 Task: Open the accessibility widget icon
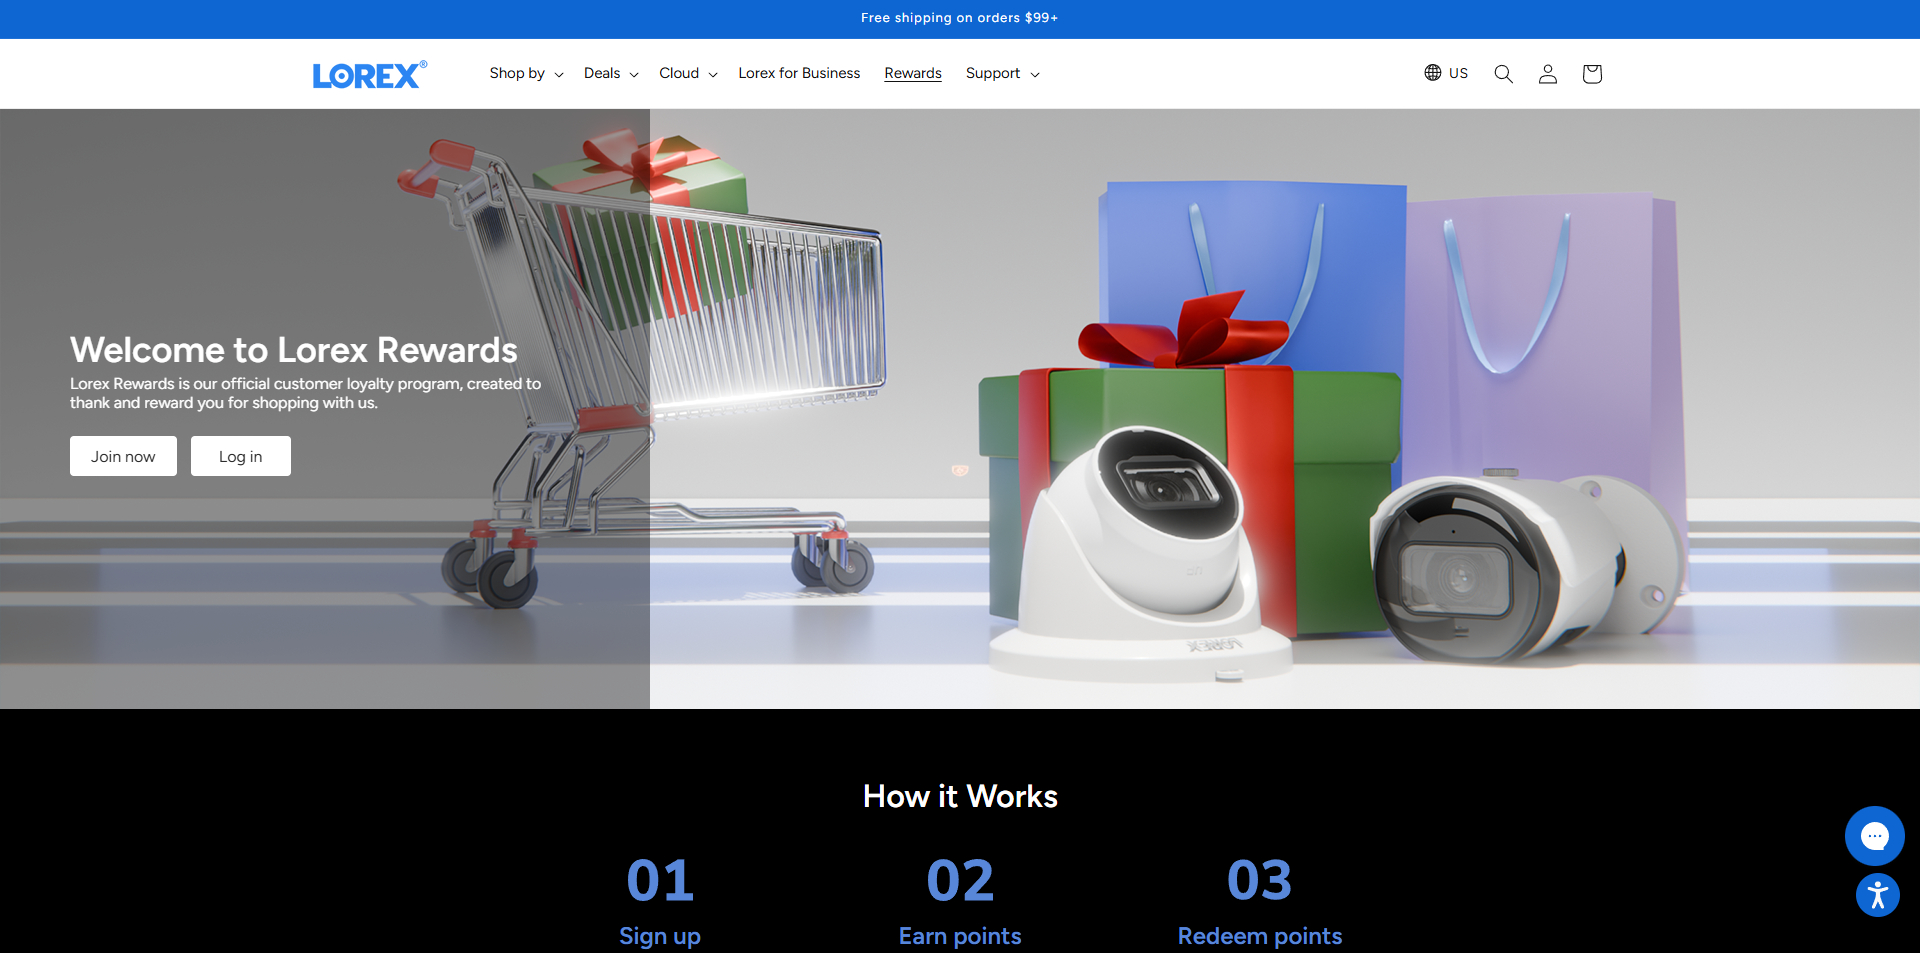coord(1877,895)
